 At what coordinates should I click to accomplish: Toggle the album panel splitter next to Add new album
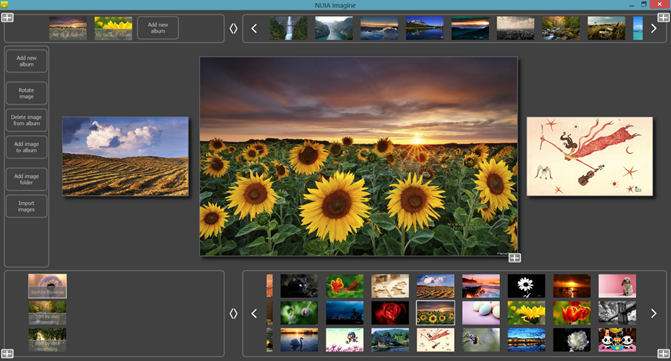coord(233,29)
